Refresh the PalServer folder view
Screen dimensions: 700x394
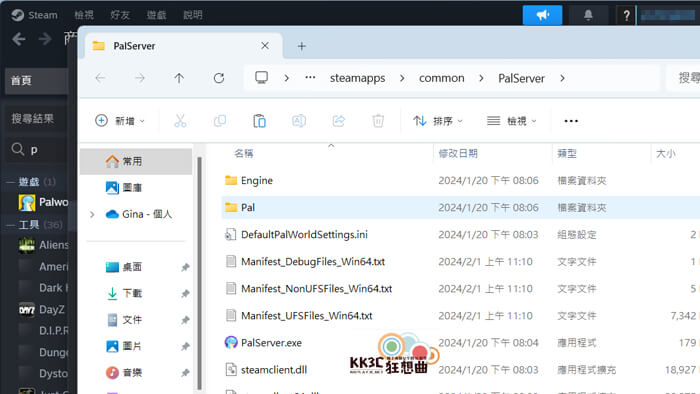219,79
